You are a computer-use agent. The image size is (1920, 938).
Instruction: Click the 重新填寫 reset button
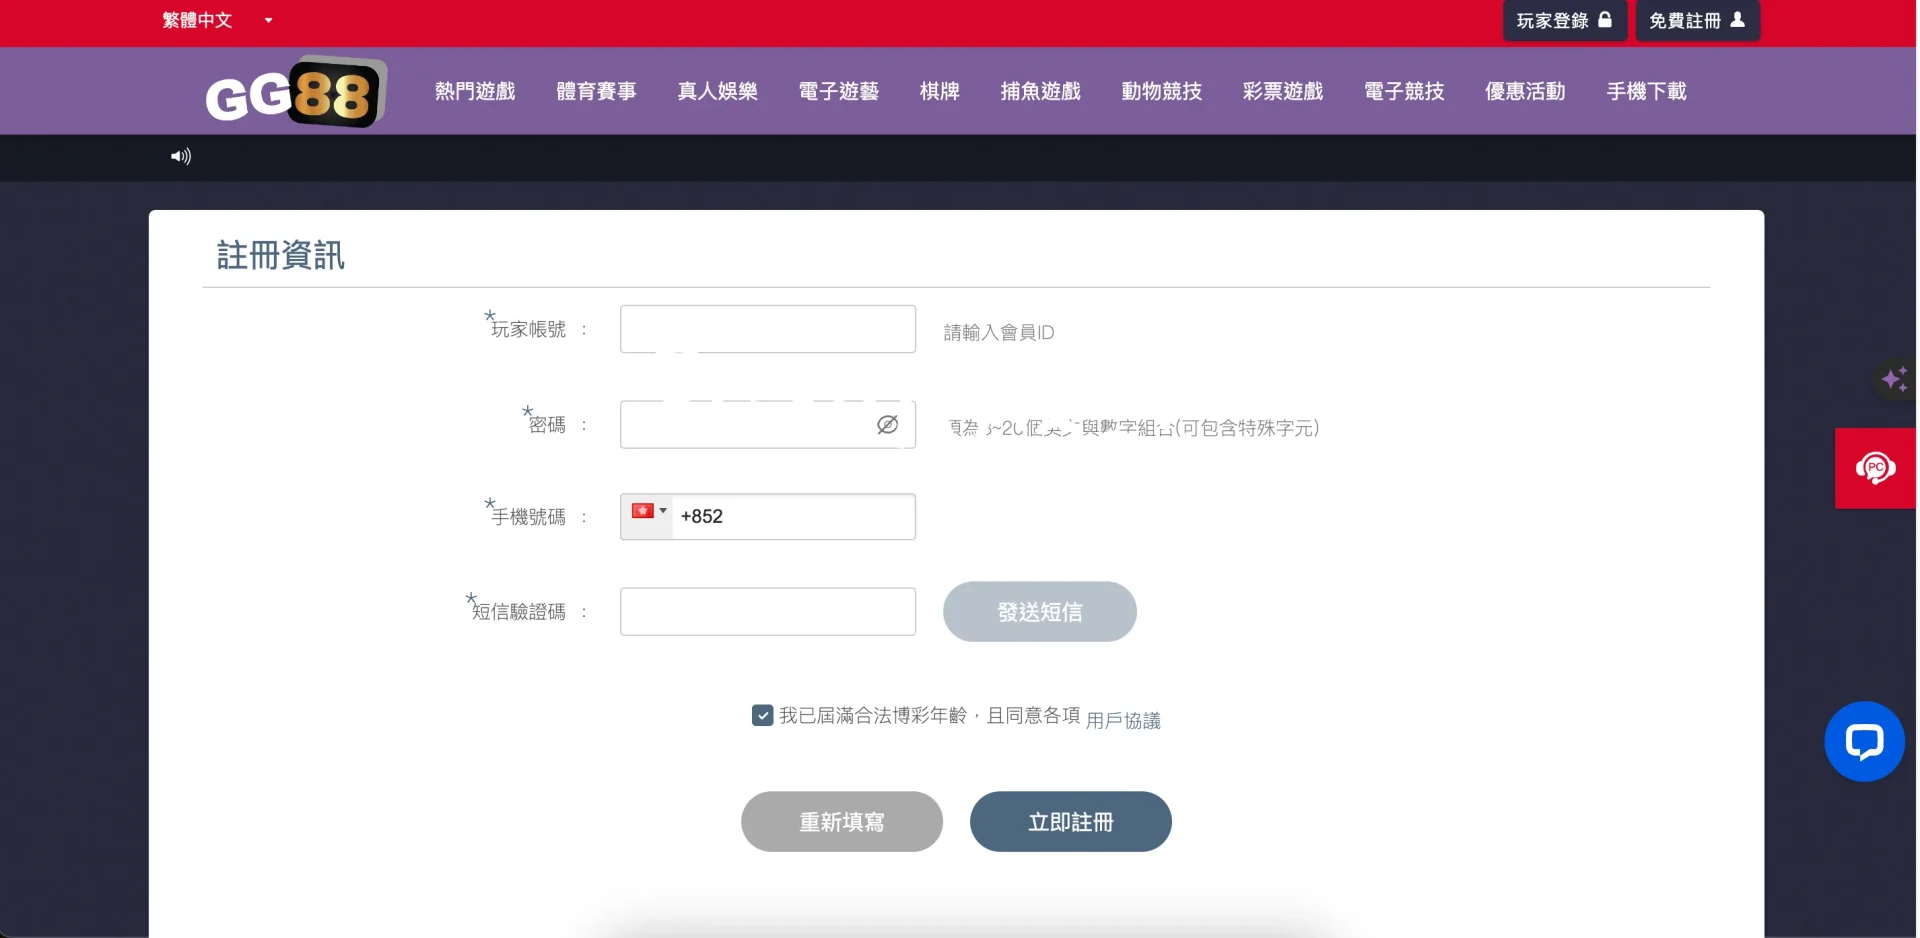pyautogui.click(x=841, y=822)
